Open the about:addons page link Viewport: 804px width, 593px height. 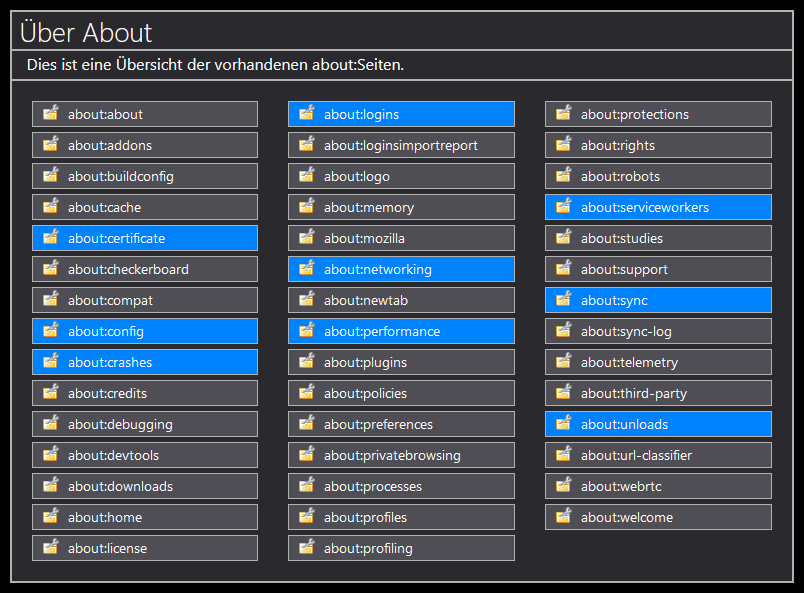(110, 145)
